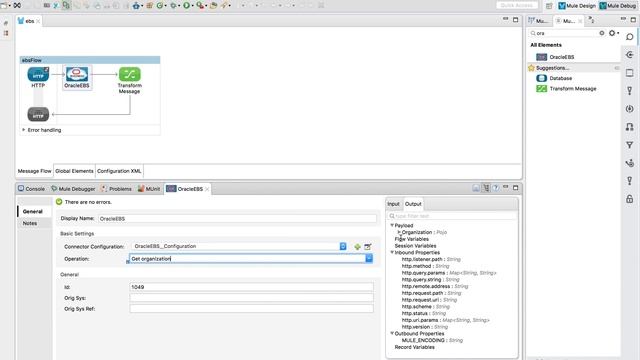640x360 pixels.
Task: Switch to Mule Debug perspective
Action: pyautogui.click(x=618, y=6)
